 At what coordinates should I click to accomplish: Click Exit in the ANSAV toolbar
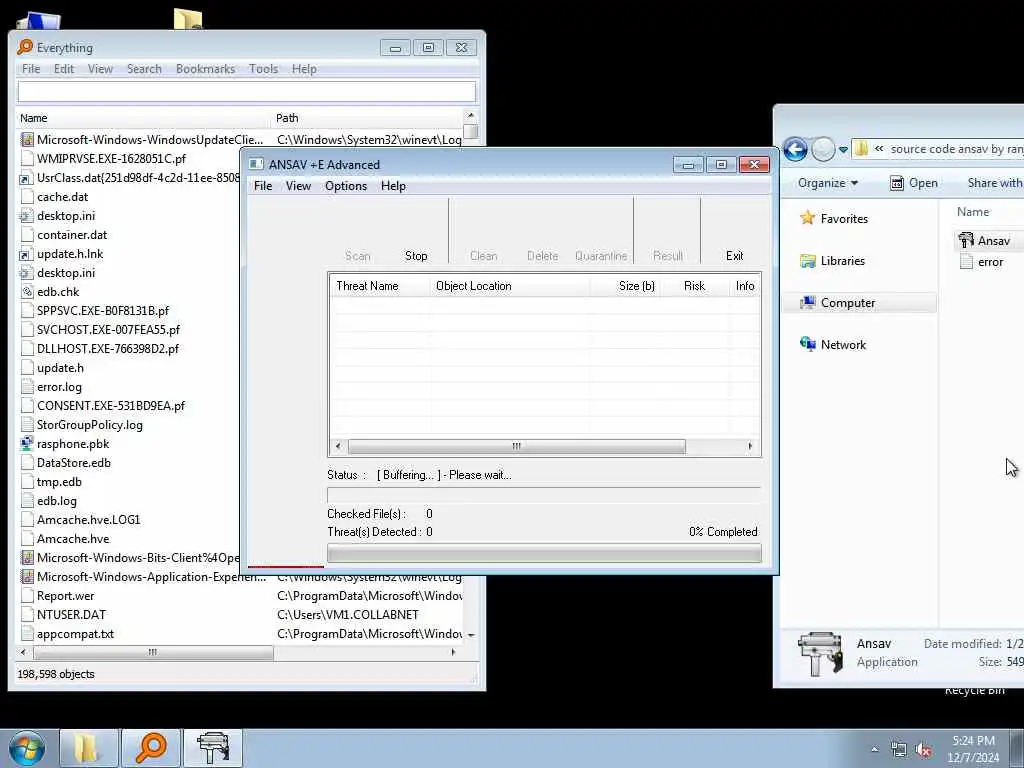coord(735,255)
